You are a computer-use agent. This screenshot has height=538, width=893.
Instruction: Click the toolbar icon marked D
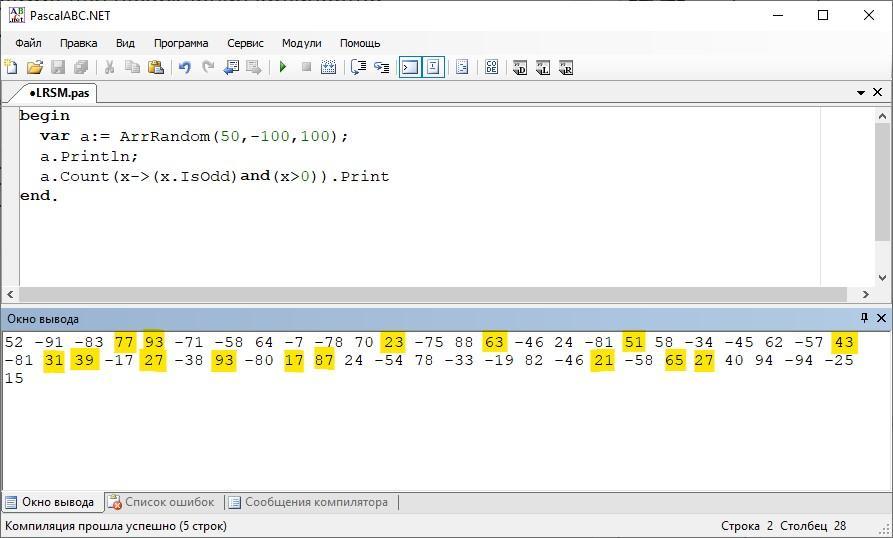pyautogui.click(x=520, y=68)
